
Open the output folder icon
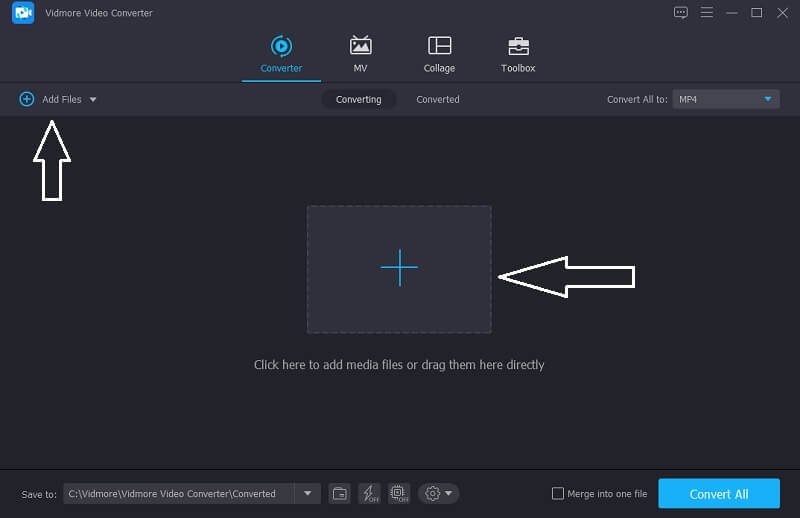pyautogui.click(x=340, y=493)
